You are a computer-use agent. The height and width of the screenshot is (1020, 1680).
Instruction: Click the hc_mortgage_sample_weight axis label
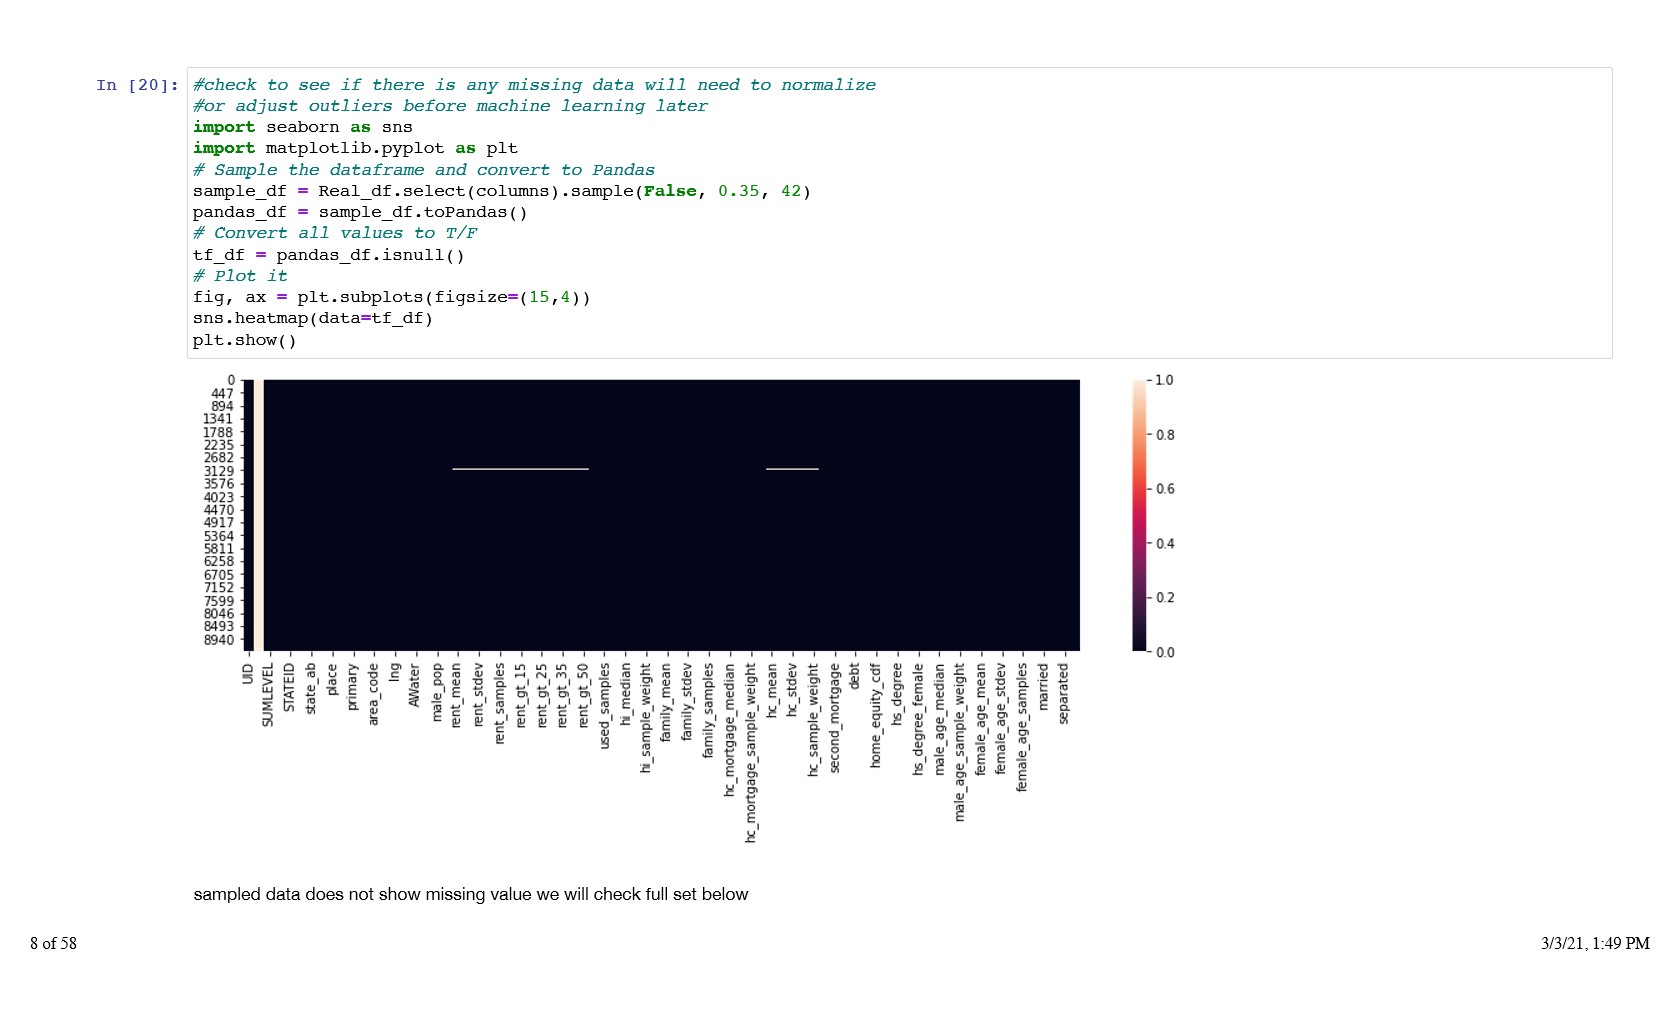[750, 752]
